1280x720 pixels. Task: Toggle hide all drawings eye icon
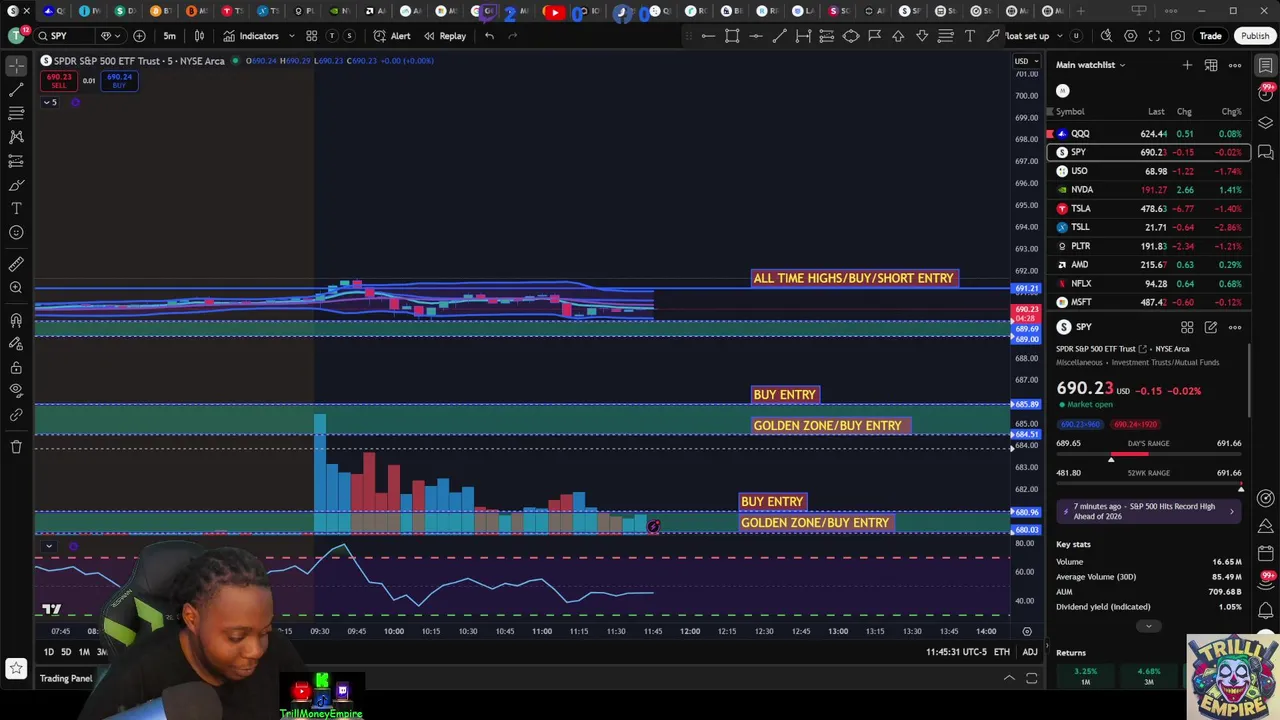click(16, 390)
